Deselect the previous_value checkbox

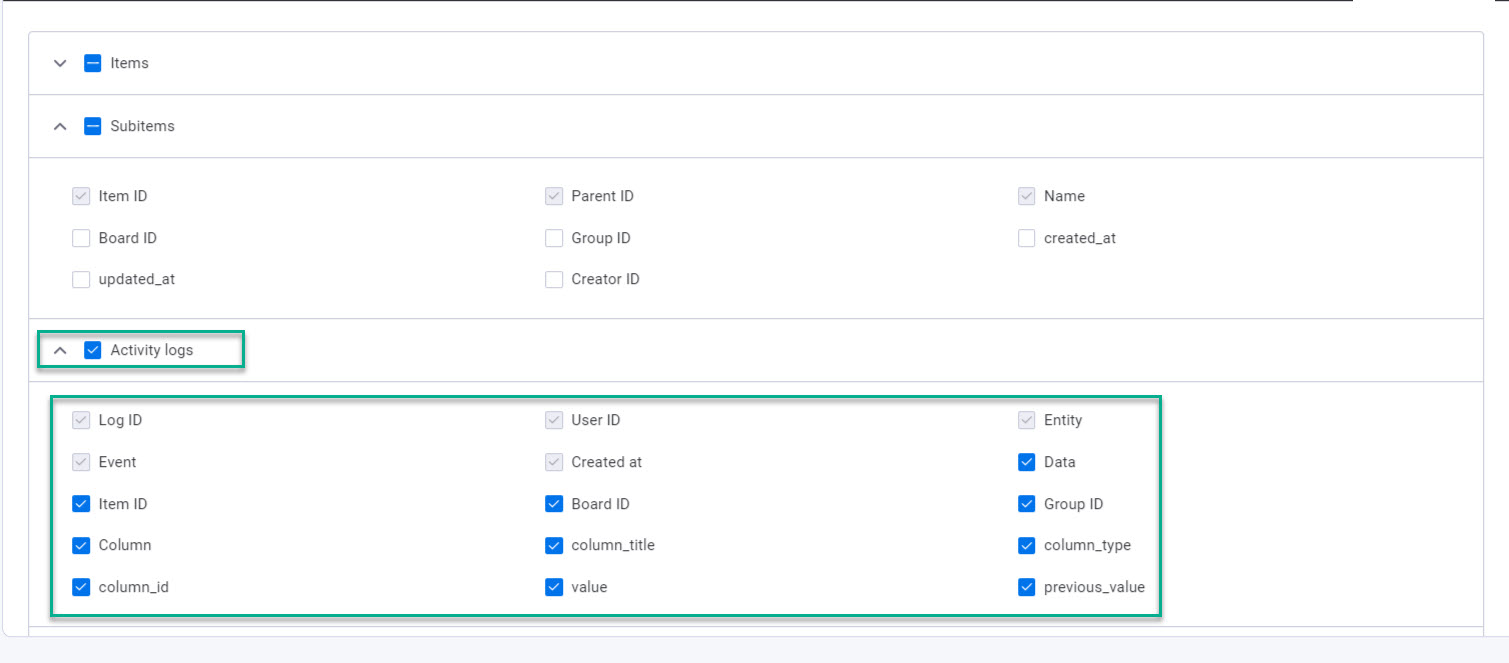1026,588
